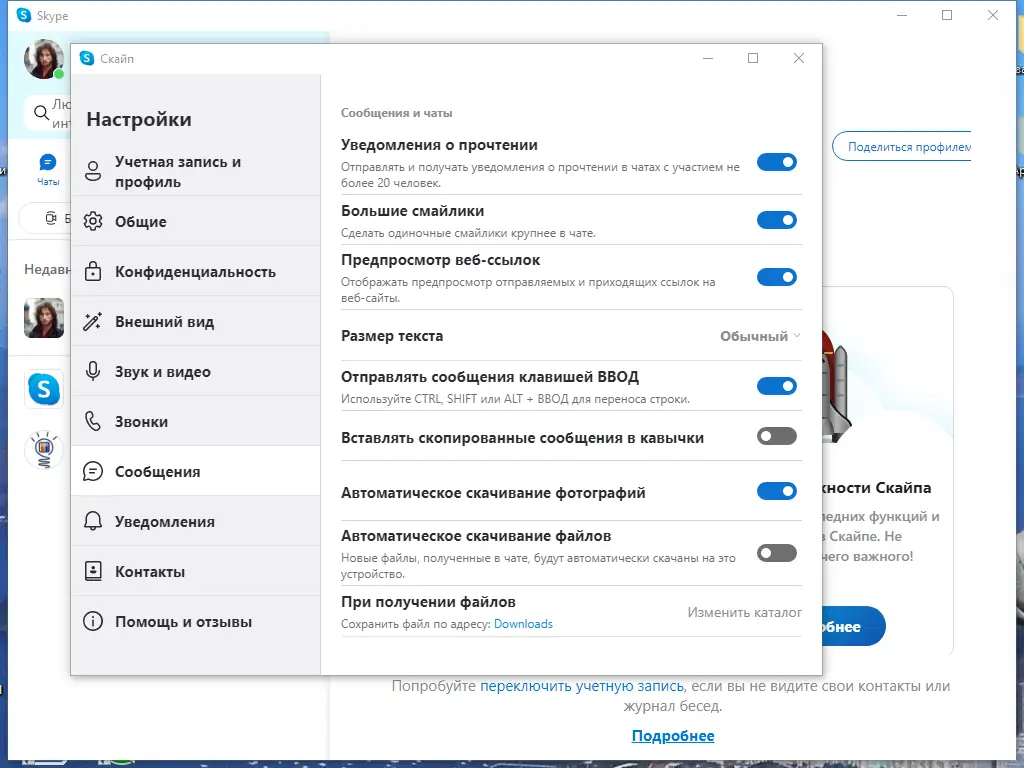
Task: Open the lightbulb avatar chat in recent list
Action: click(x=44, y=450)
